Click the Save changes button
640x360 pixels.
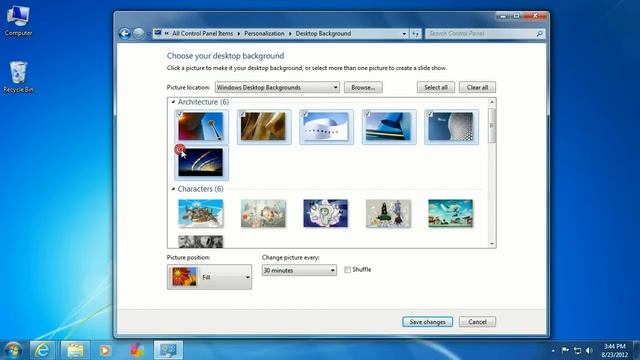[x=427, y=322]
